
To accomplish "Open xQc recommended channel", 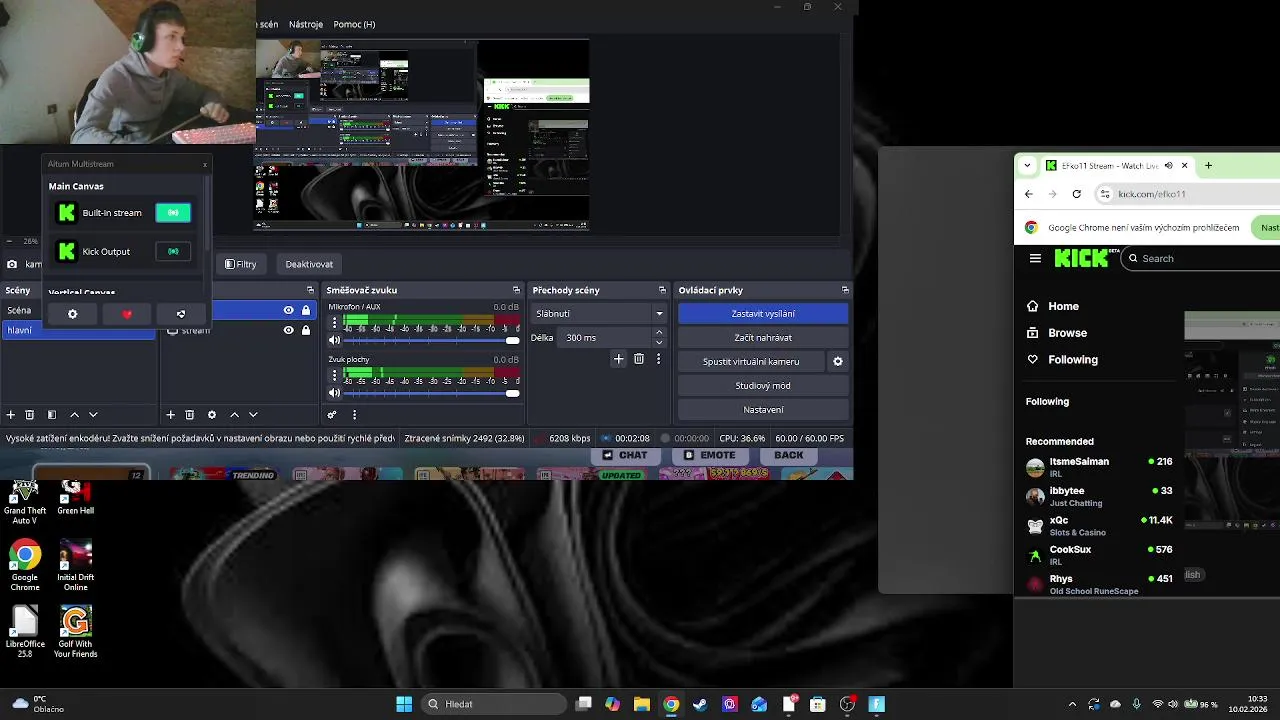I will 1099,525.
